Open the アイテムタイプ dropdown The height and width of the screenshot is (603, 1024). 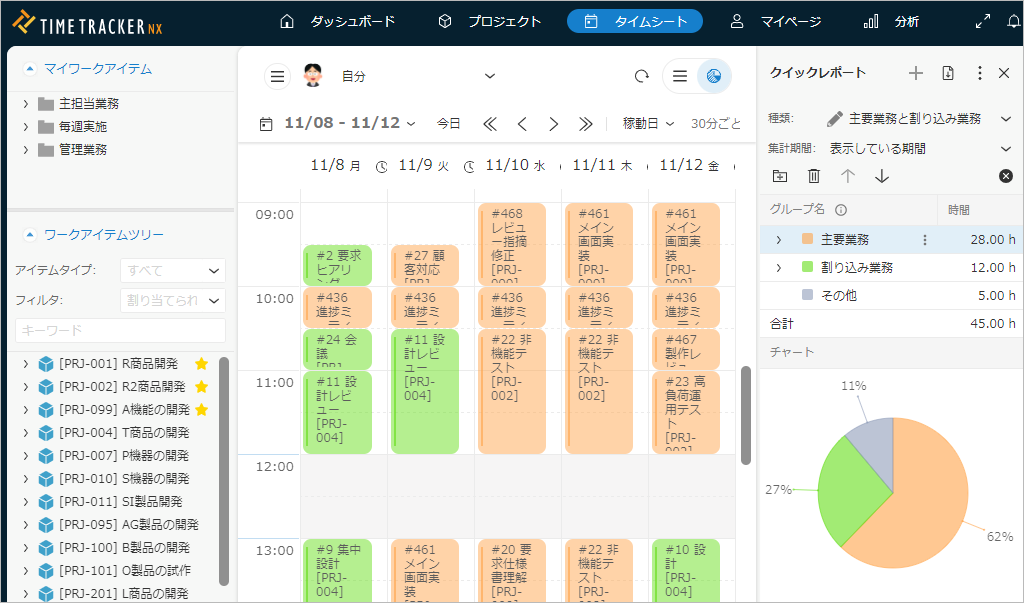tap(173, 270)
